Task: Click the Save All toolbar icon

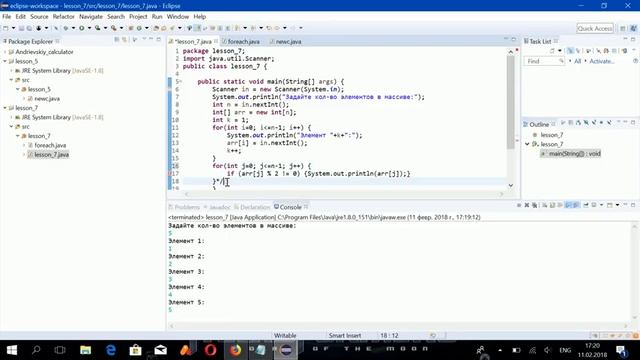Action: [x=29, y=28]
